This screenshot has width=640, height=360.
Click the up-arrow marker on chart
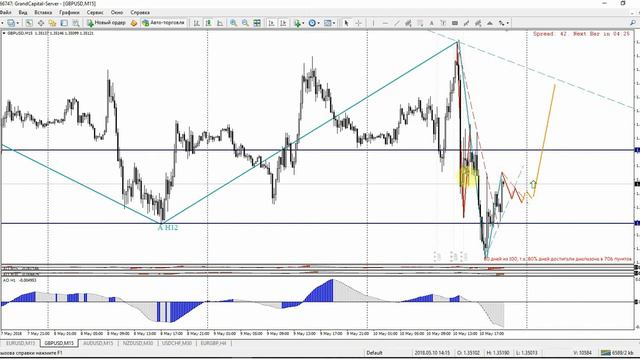pyautogui.click(x=533, y=184)
